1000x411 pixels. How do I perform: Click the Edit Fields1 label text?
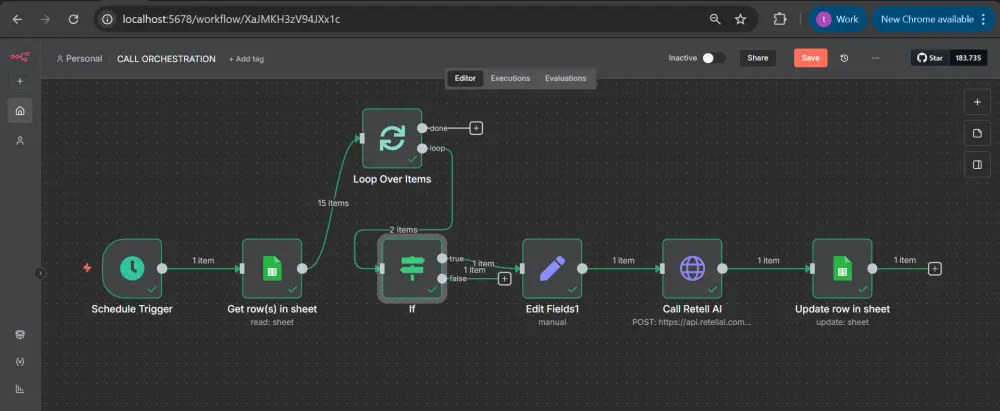tap(552, 310)
